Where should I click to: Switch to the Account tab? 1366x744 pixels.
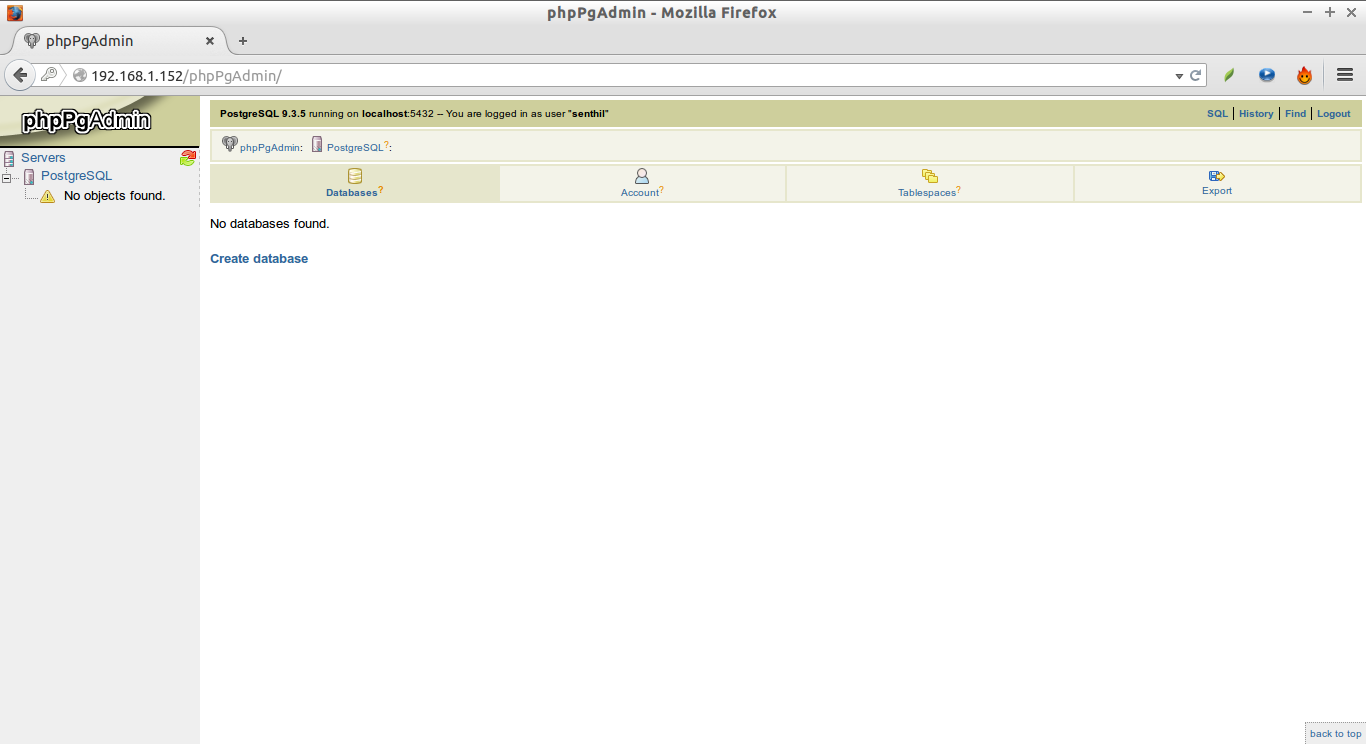[x=642, y=184]
